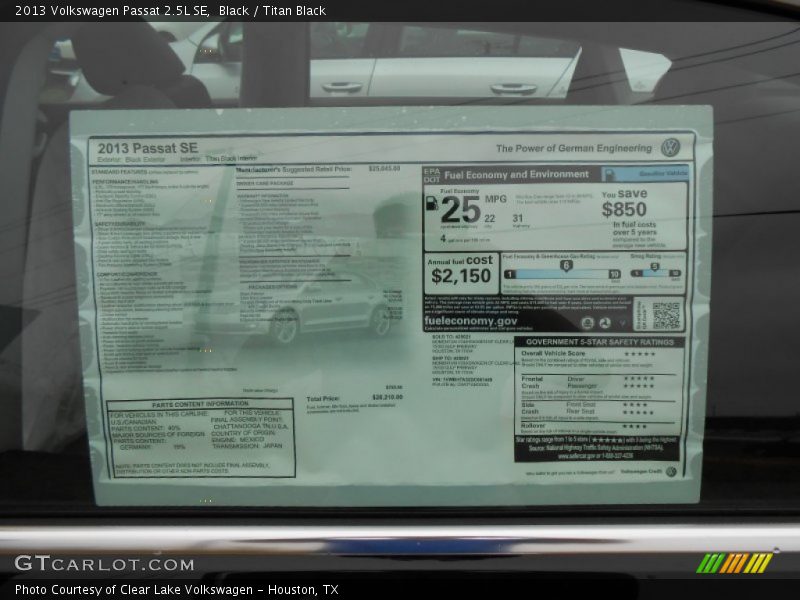Viewport: 800px width, 600px height.
Task: Click the 'STANDARD FEATURES' section heading
Action: [119, 172]
